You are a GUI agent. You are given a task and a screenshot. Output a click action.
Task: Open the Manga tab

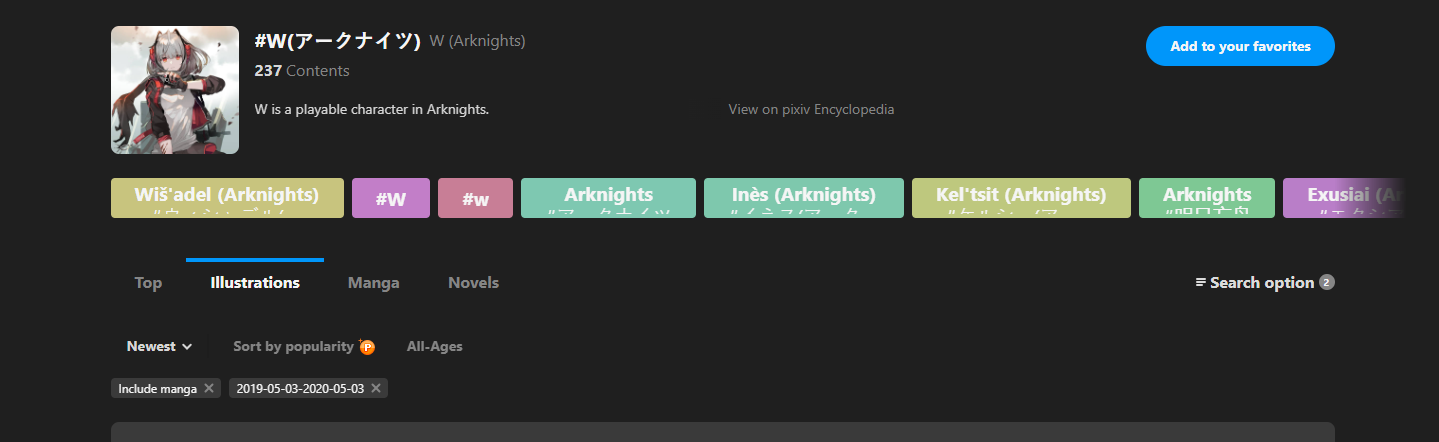(373, 283)
